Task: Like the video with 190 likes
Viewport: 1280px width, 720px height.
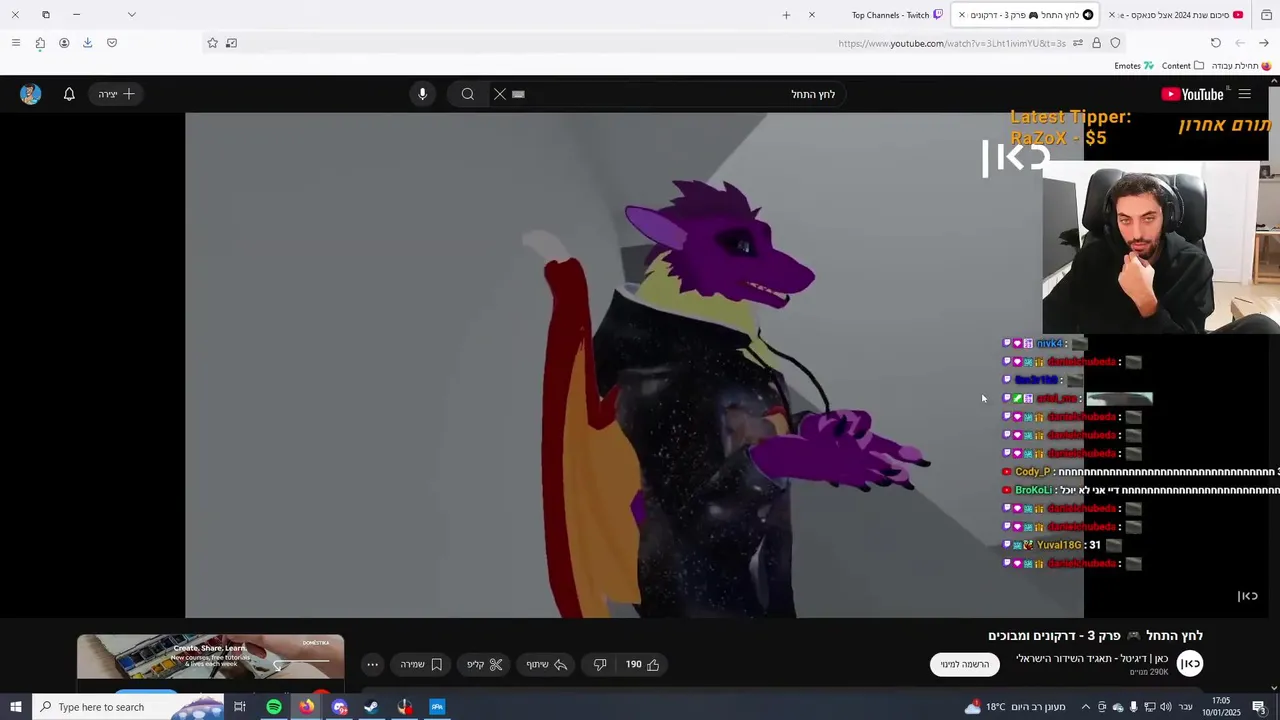Action: [x=643, y=664]
